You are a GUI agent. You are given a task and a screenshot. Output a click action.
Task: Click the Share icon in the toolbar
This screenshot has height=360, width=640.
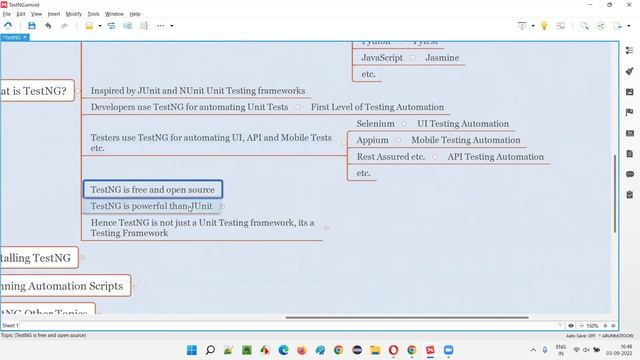coord(601,26)
